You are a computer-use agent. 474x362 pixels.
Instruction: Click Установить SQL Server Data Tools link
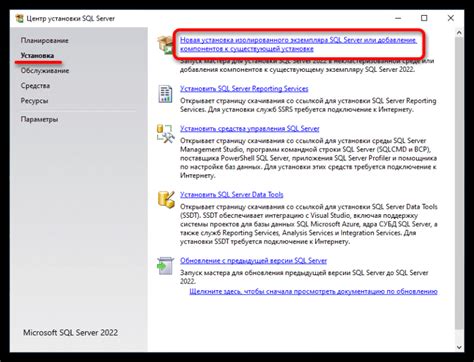(232, 195)
